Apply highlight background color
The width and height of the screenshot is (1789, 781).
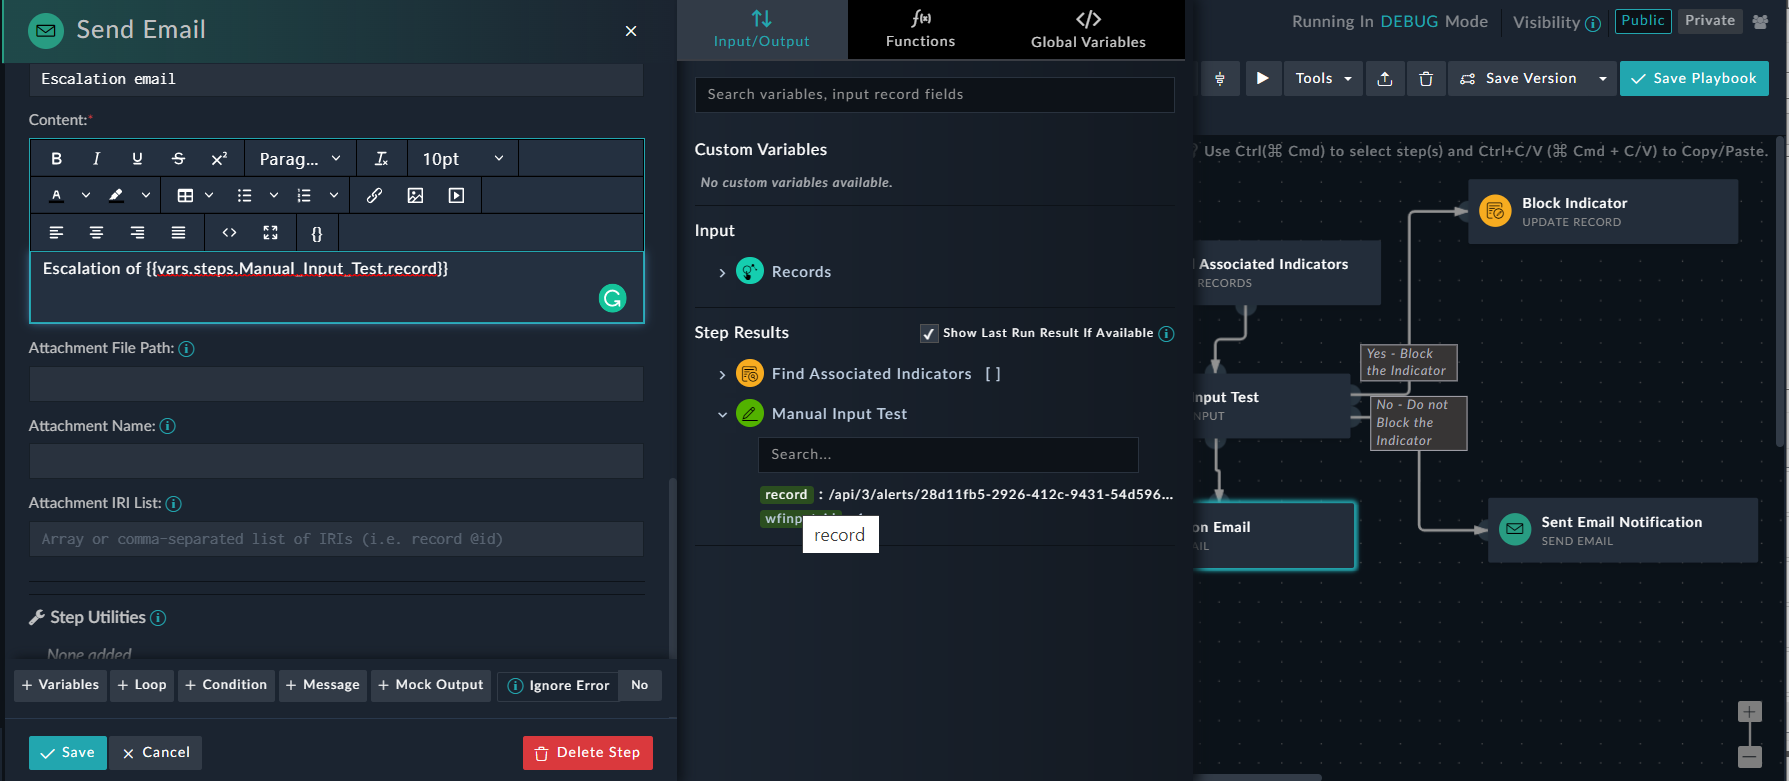pos(116,196)
